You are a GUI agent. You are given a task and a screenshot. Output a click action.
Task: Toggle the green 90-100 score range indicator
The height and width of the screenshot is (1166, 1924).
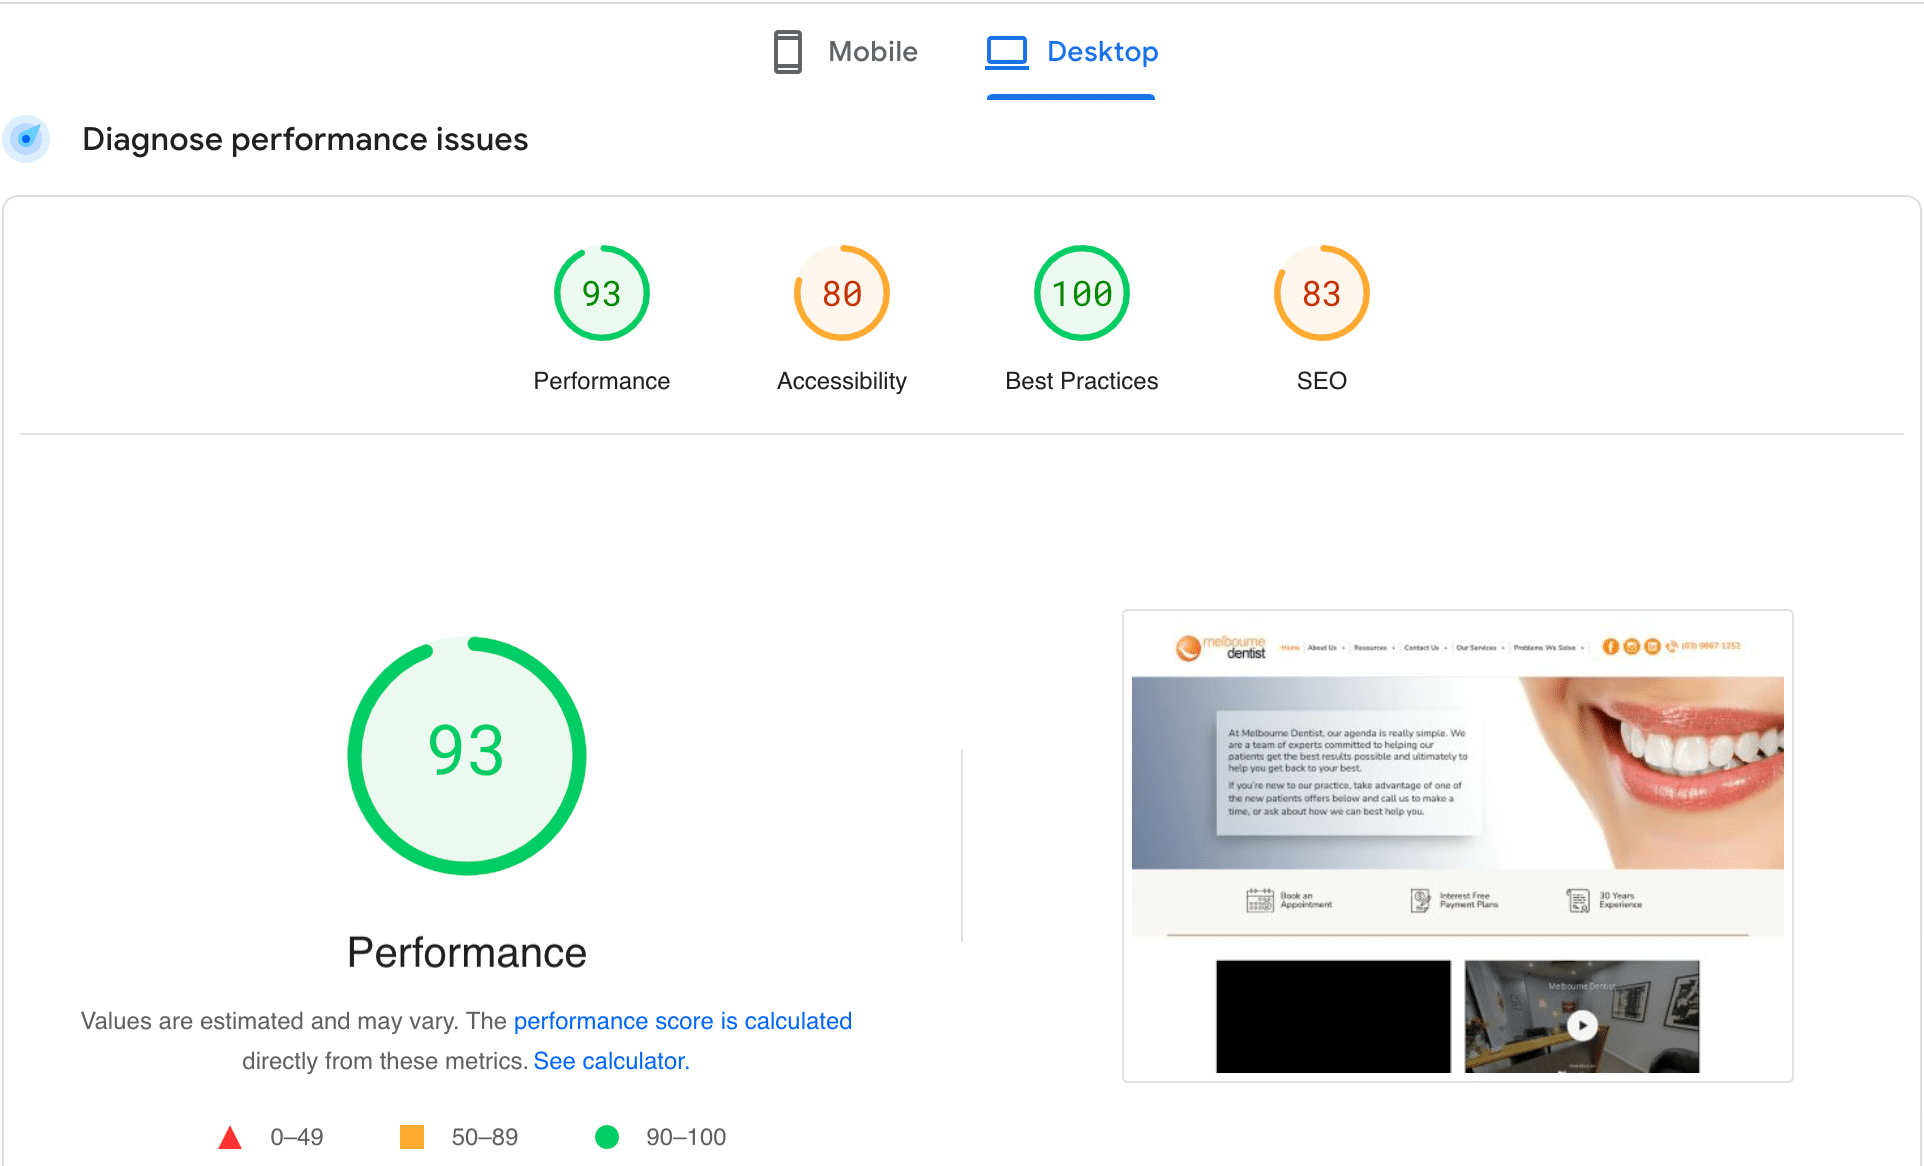605,1134
